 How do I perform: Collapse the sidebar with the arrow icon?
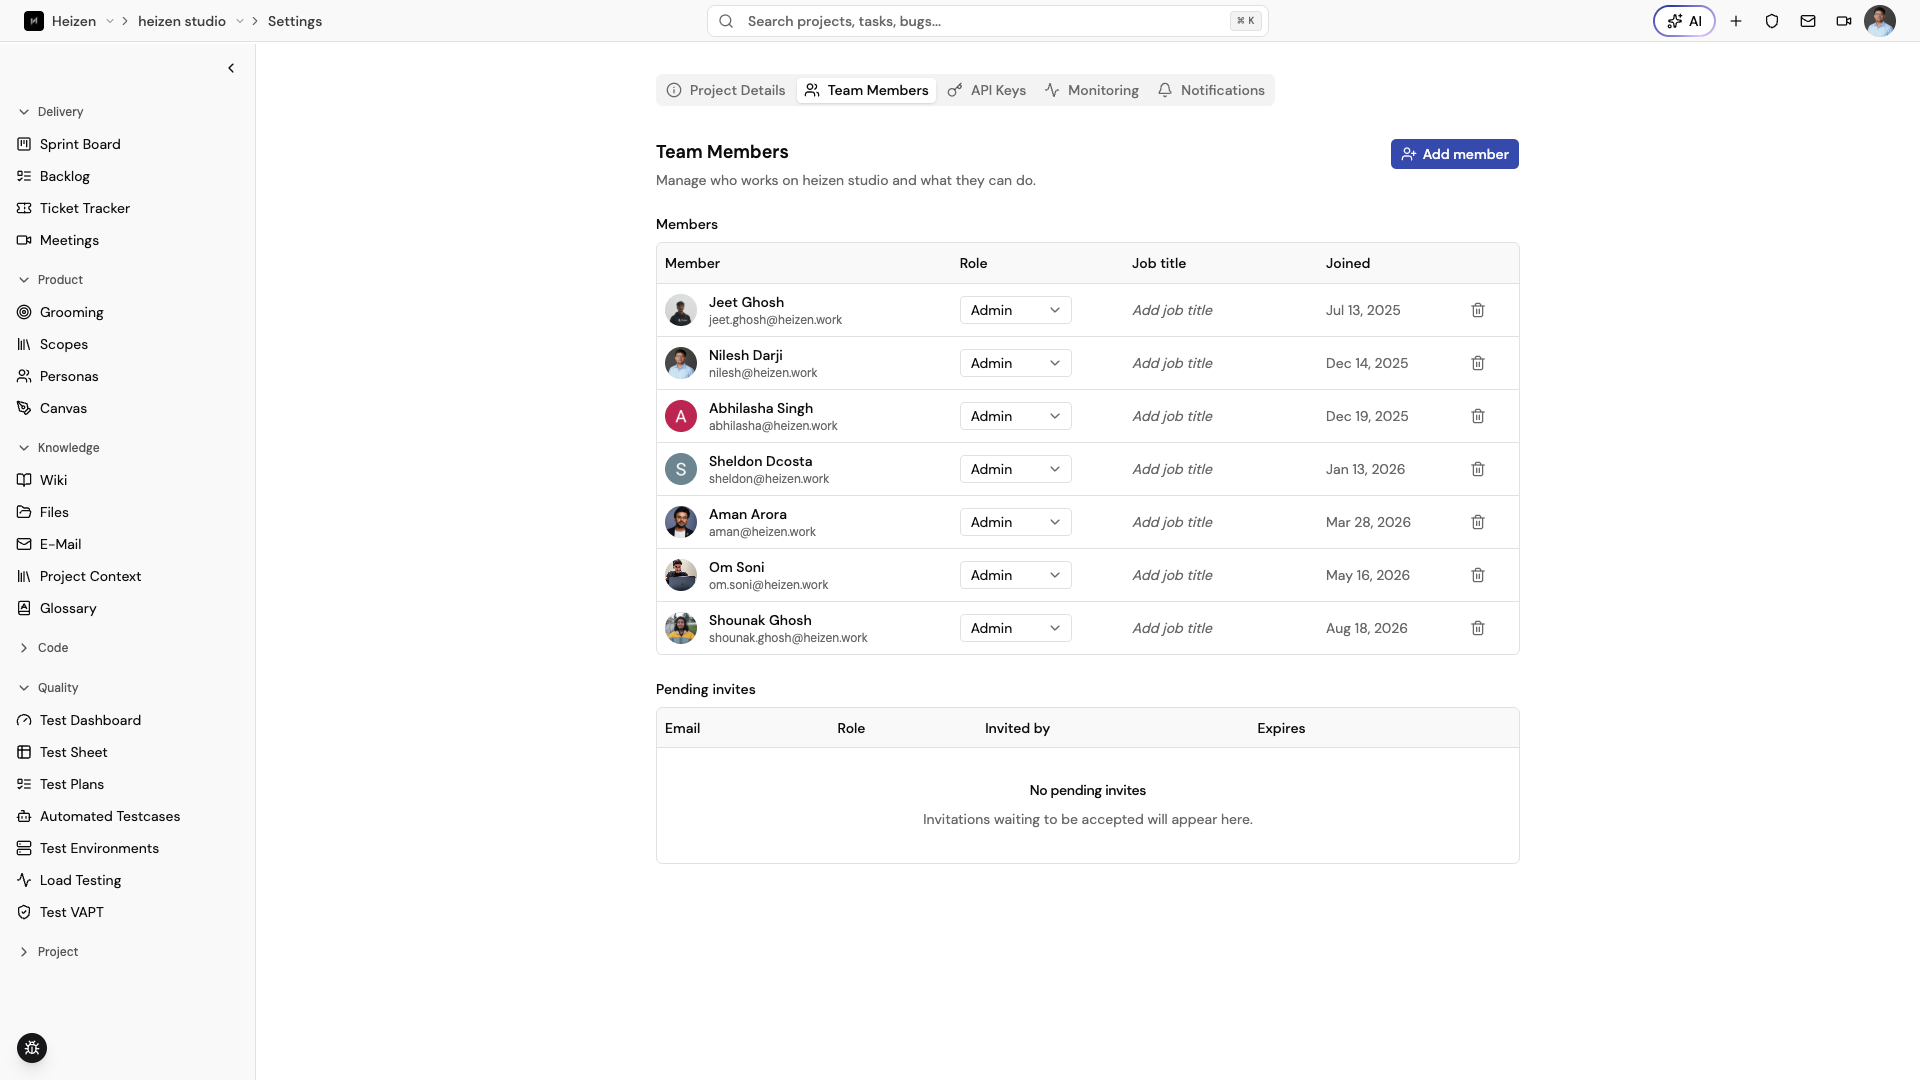[231, 68]
